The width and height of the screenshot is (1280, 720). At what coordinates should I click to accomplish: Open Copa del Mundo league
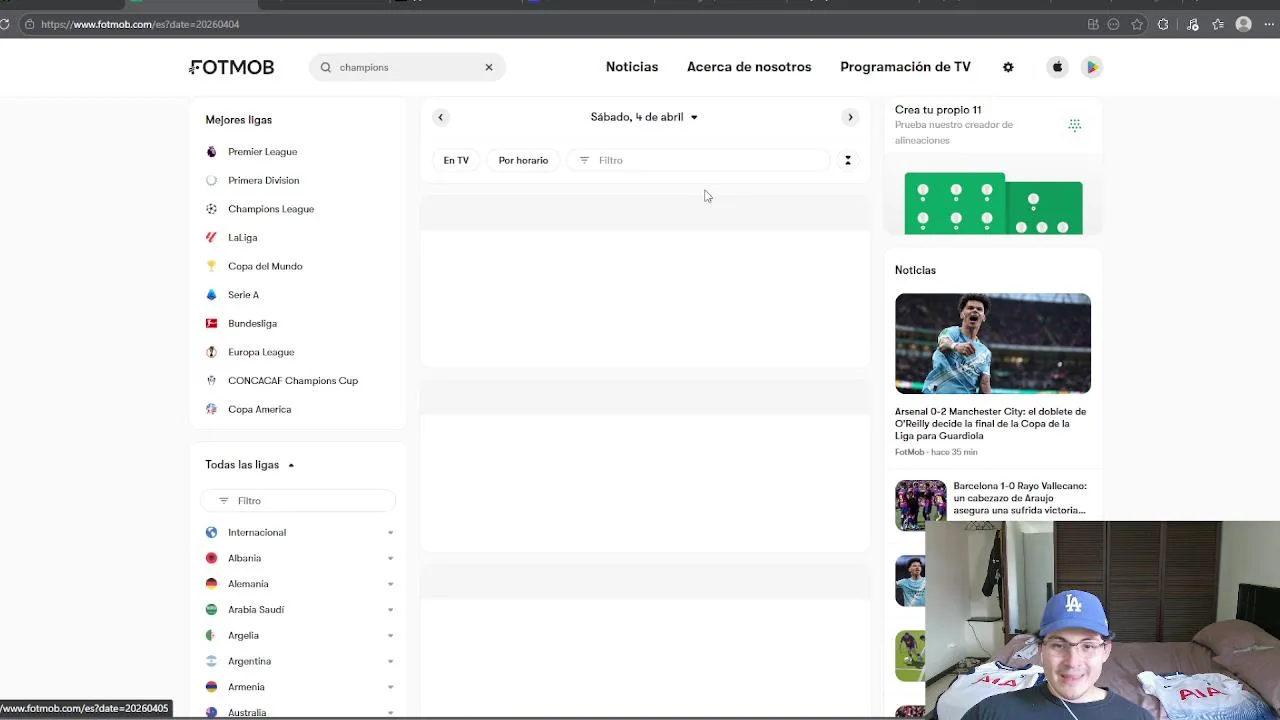265,266
